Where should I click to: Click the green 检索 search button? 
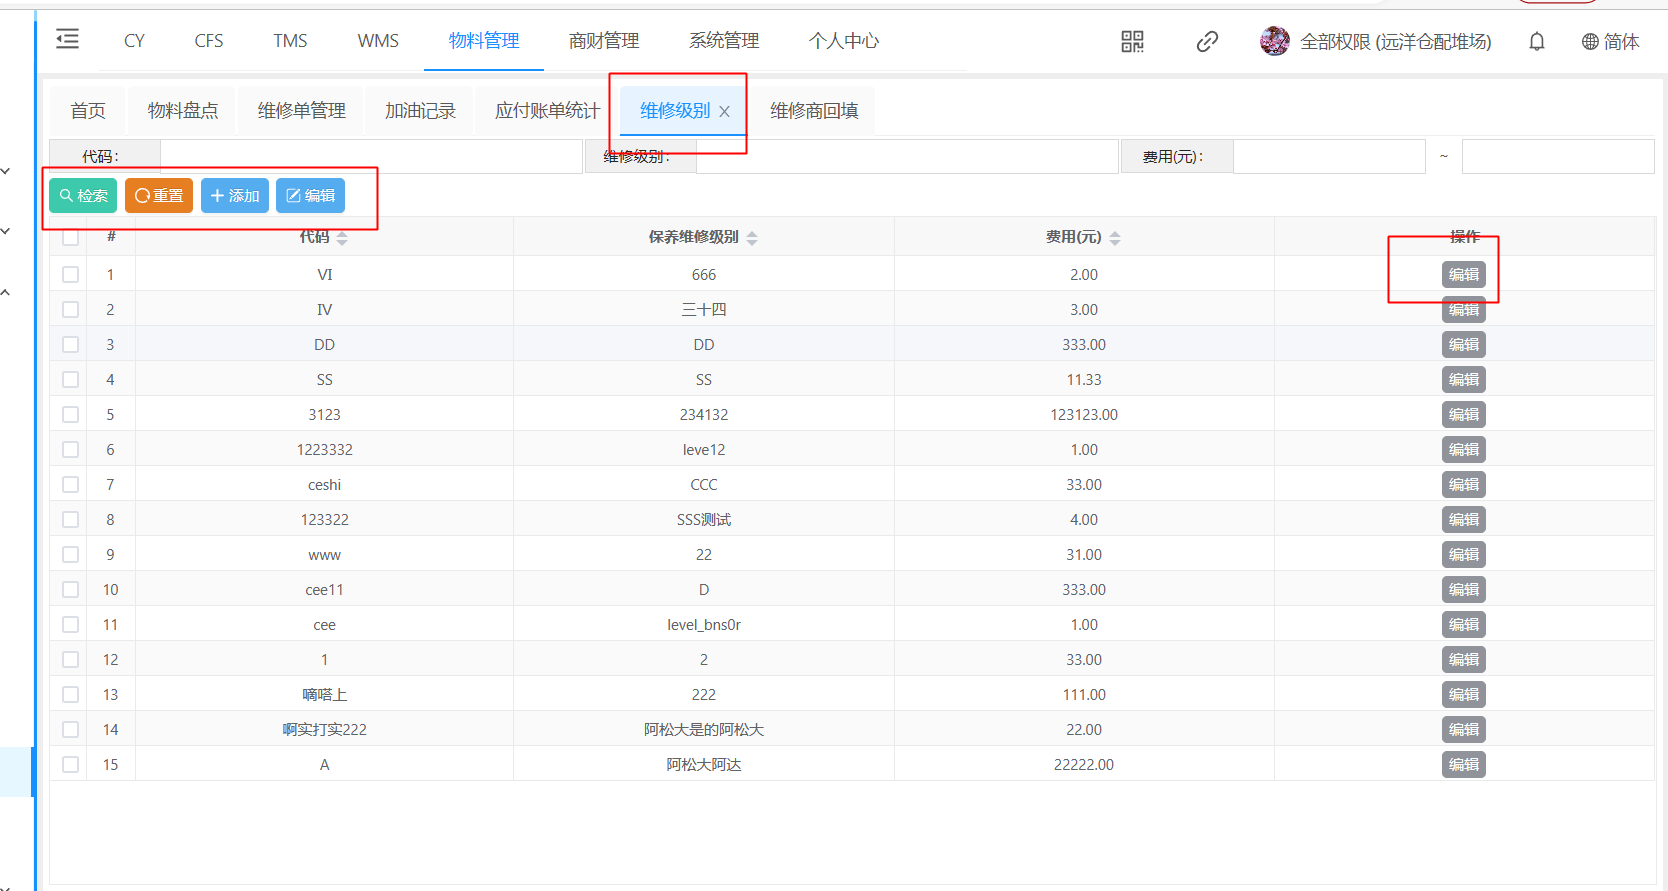coord(83,196)
